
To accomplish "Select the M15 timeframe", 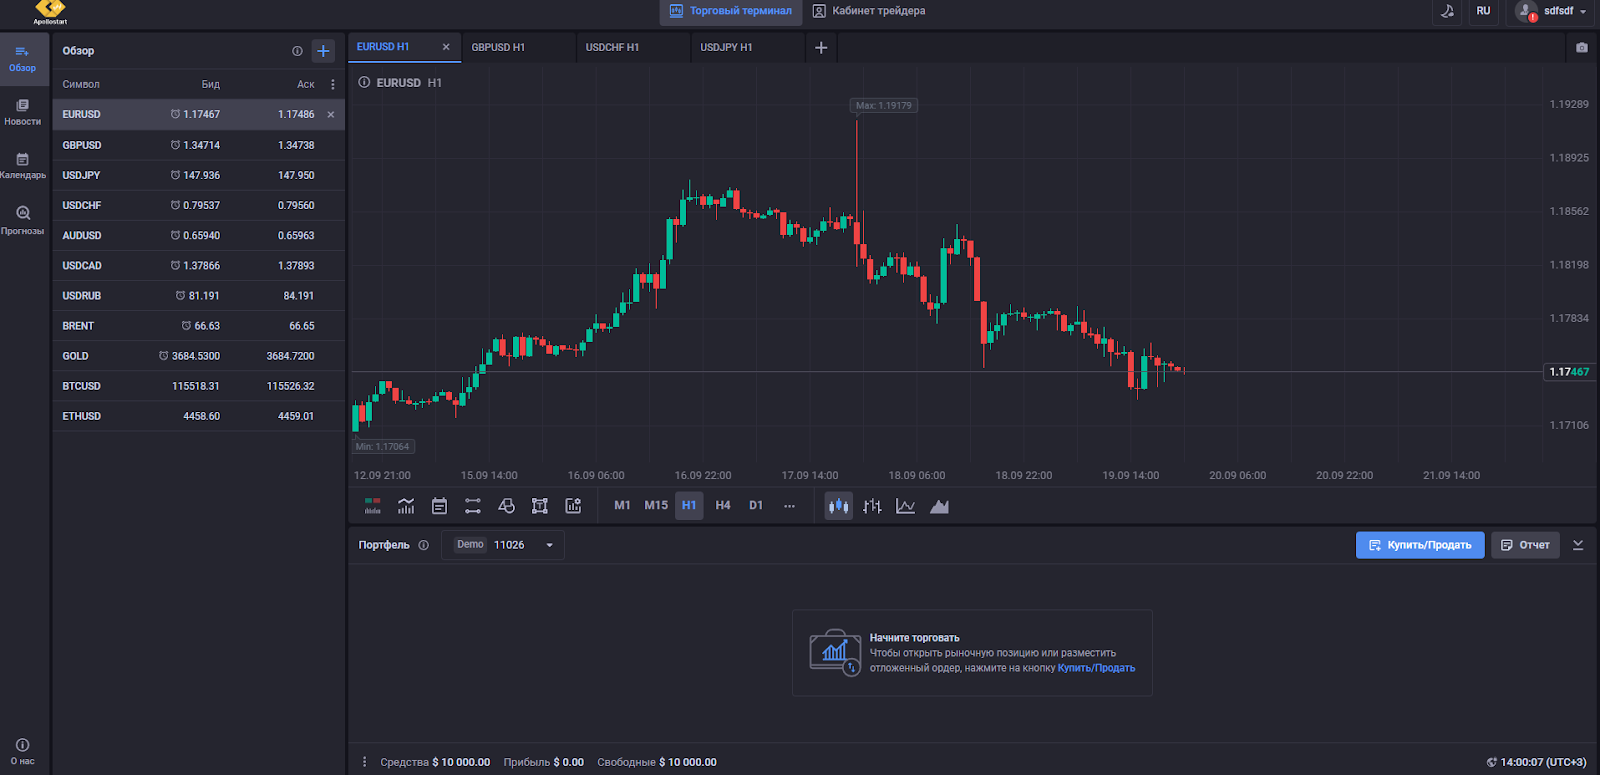I will click(656, 506).
